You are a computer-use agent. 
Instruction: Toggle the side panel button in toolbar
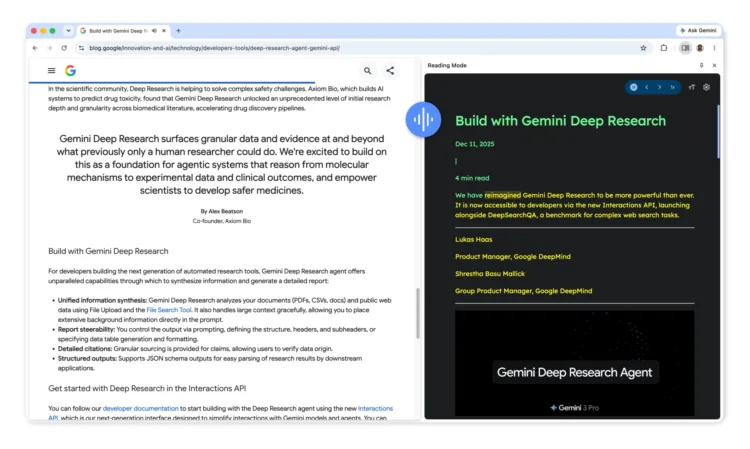(685, 48)
